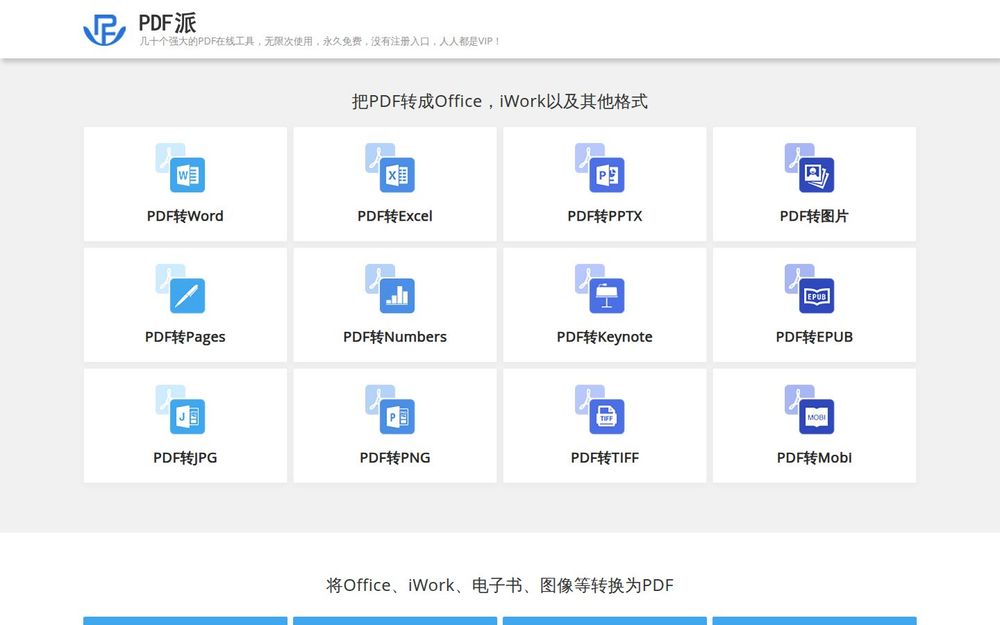Click the PDF转Mobi label

(x=814, y=458)
